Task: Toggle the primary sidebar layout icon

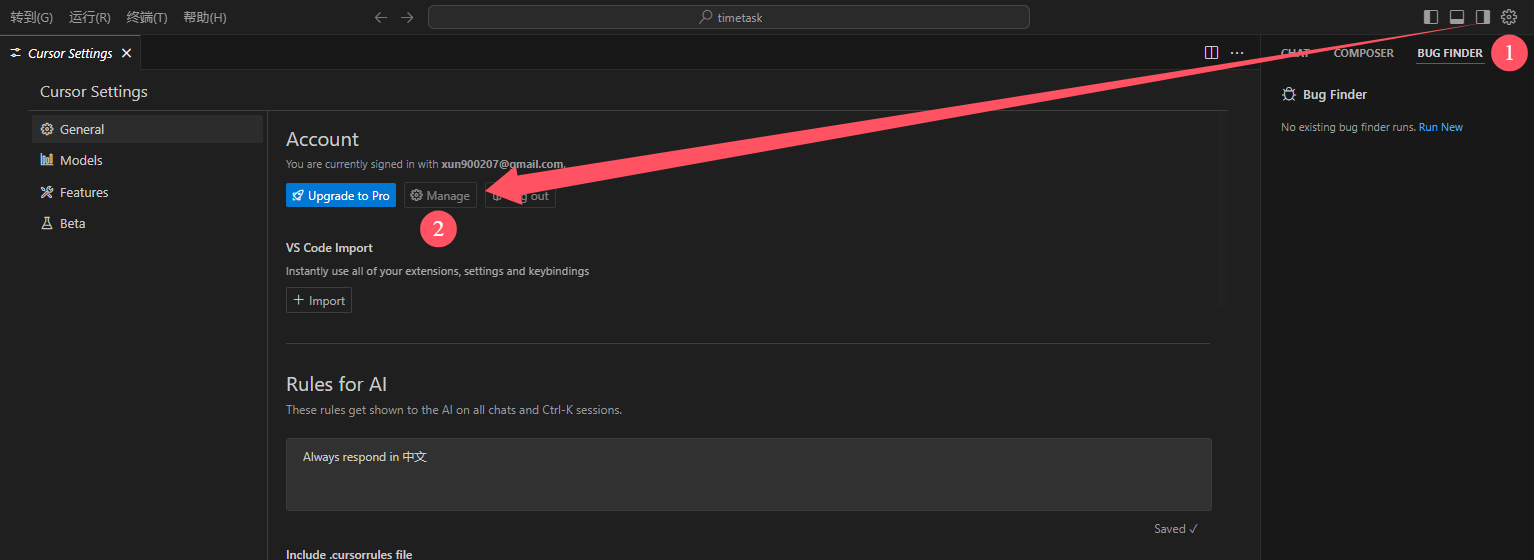Action: point(1431,17)
